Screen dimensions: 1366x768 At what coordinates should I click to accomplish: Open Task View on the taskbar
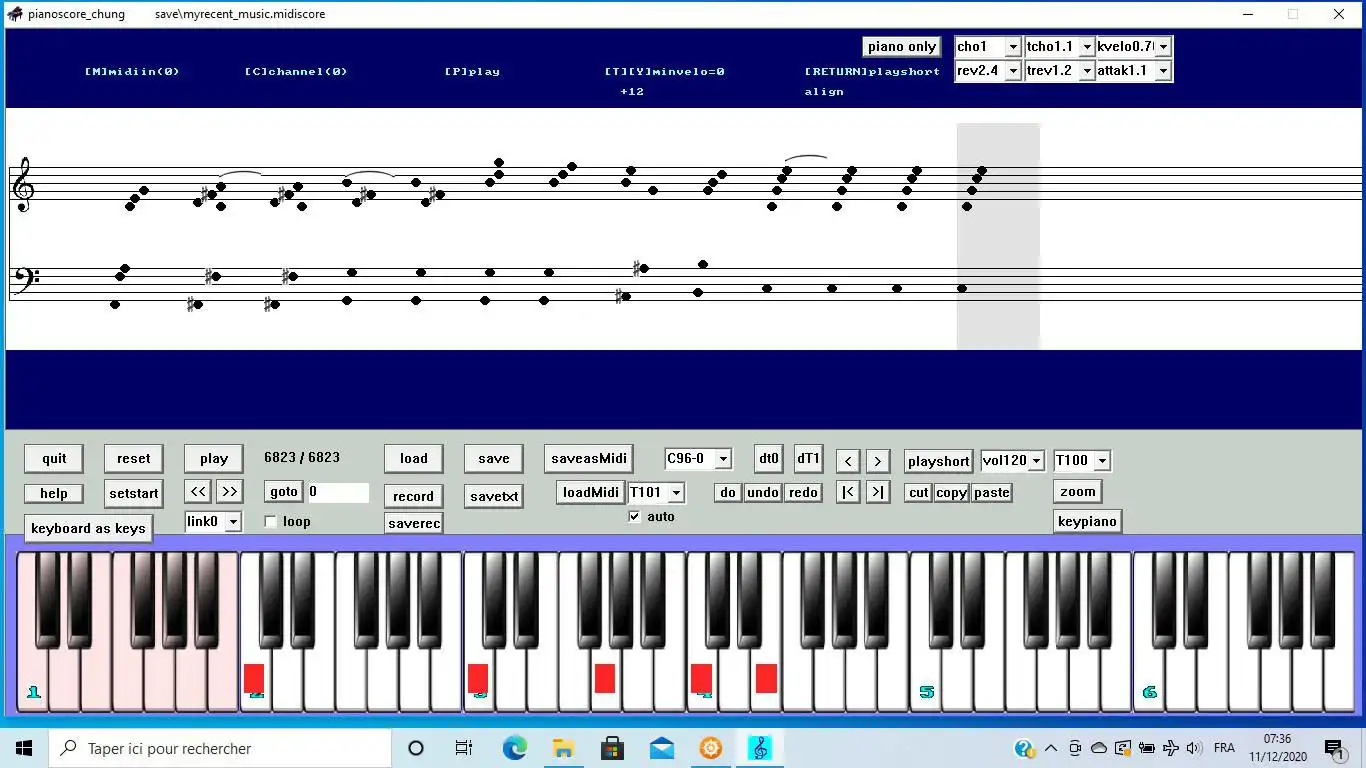[x=464, y=748]
